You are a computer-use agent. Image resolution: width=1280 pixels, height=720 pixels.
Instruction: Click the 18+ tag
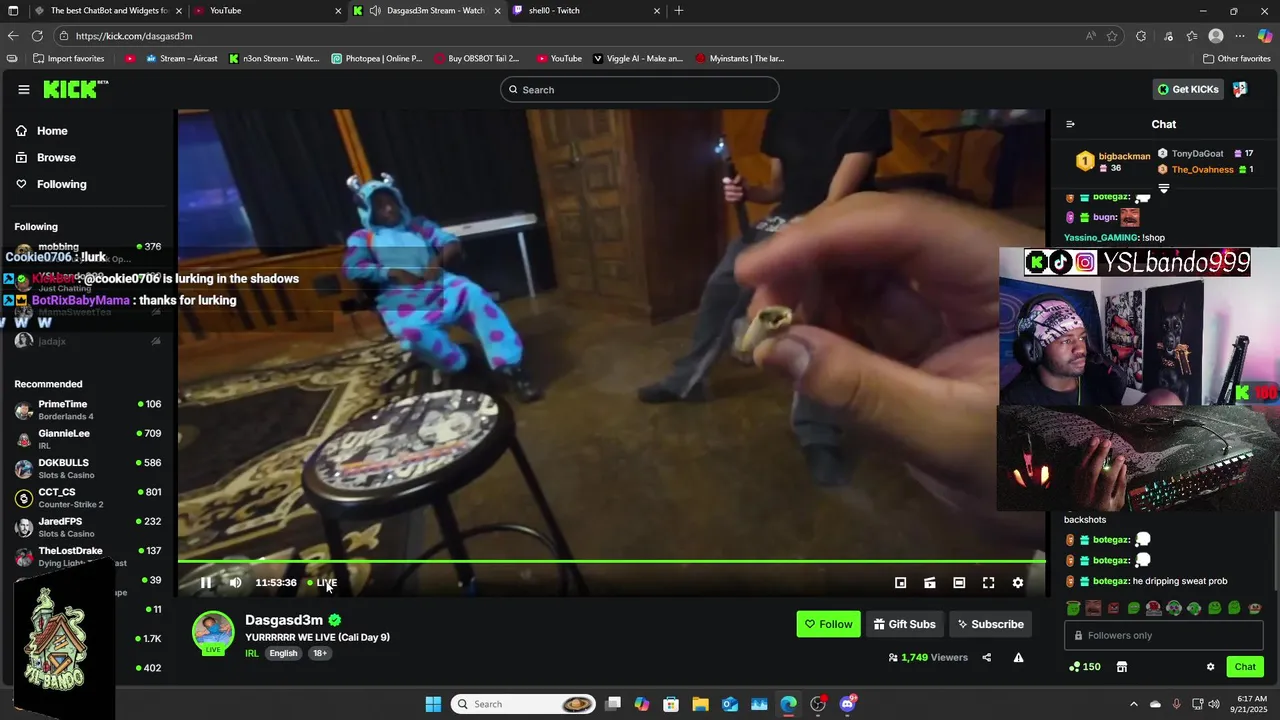pos(320,653)
